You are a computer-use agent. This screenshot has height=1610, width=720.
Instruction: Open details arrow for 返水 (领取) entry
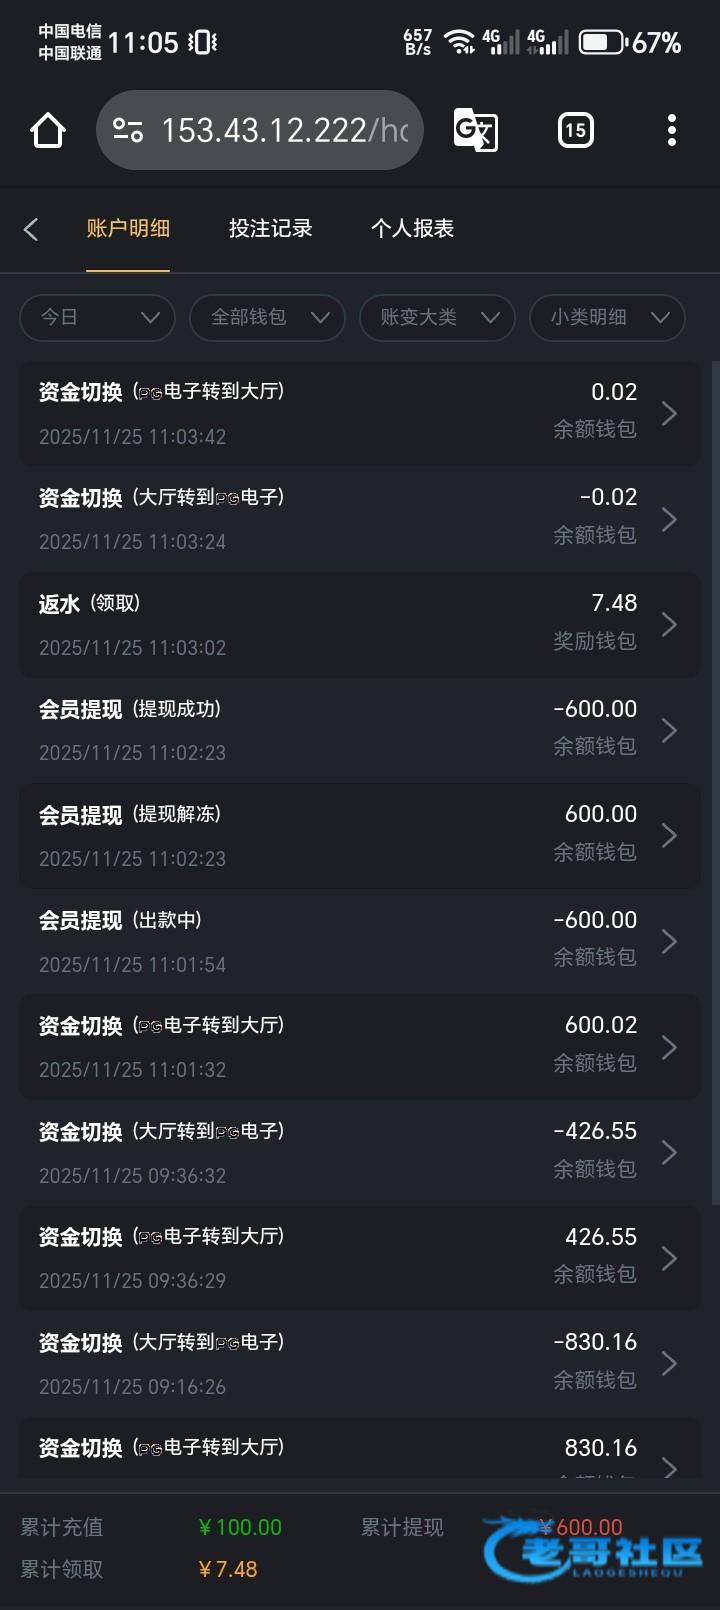669,625
